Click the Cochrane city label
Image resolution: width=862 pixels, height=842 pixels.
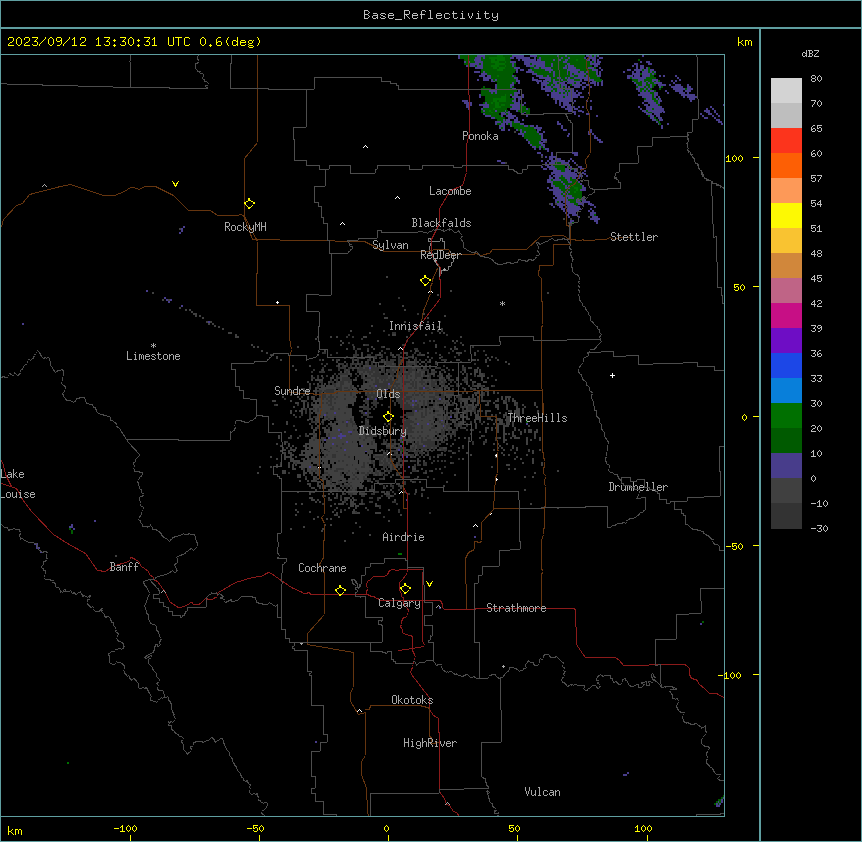[322, 568]
